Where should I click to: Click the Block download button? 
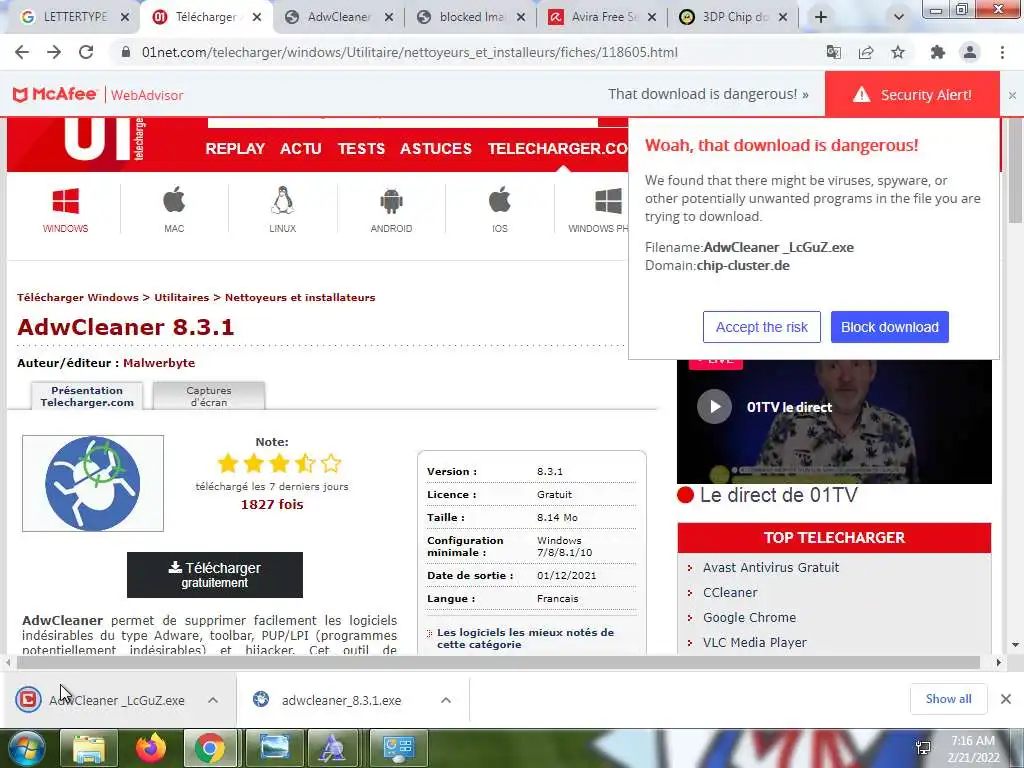point(889,327)
